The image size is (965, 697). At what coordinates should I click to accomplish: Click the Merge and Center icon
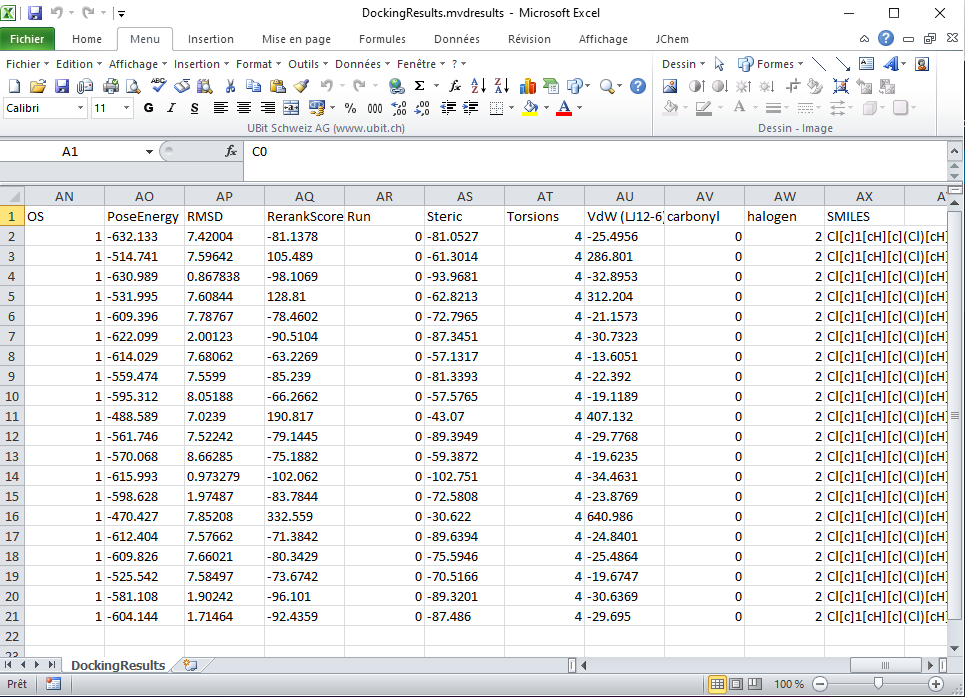(290, 108)
